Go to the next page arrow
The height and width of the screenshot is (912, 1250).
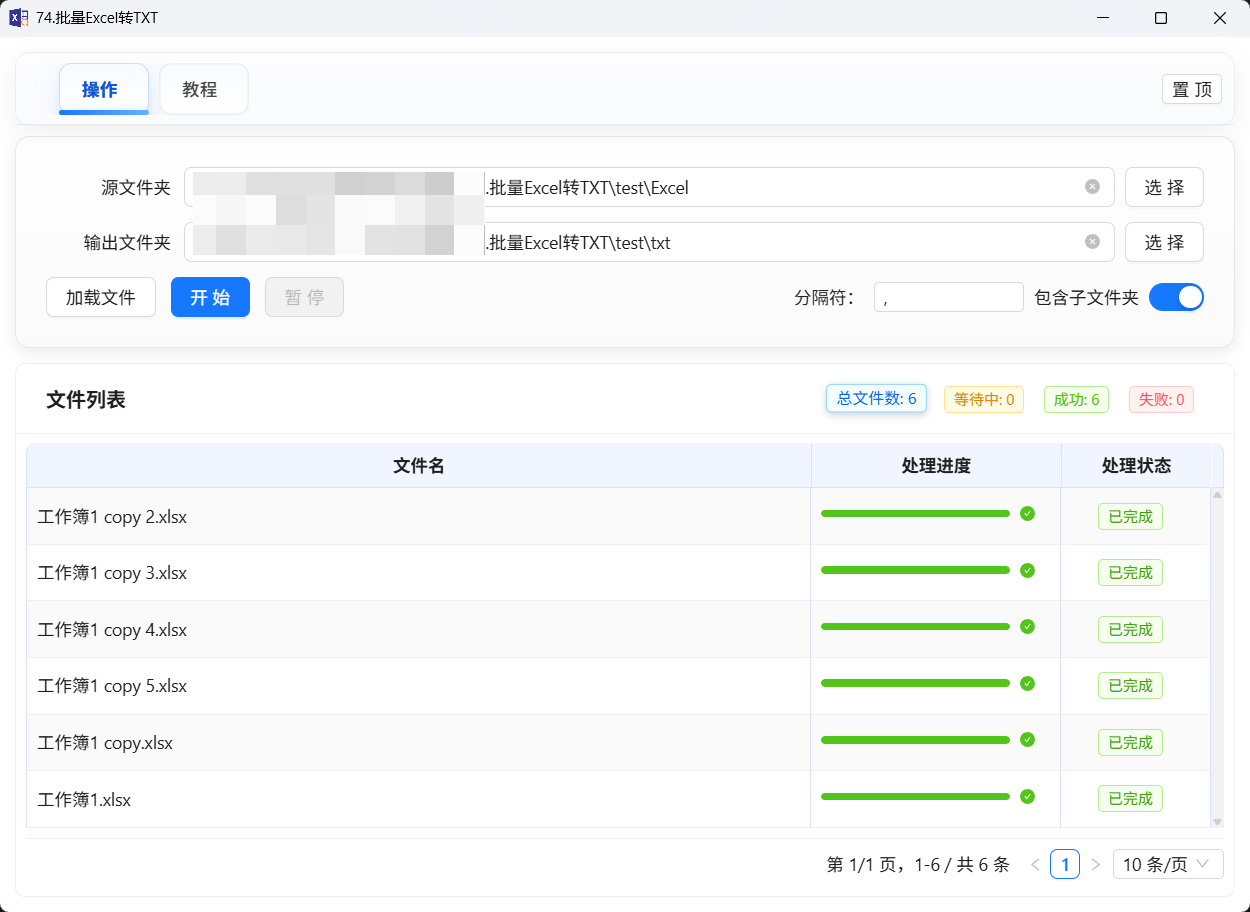pyautogui.click(x=1095, y=865)
